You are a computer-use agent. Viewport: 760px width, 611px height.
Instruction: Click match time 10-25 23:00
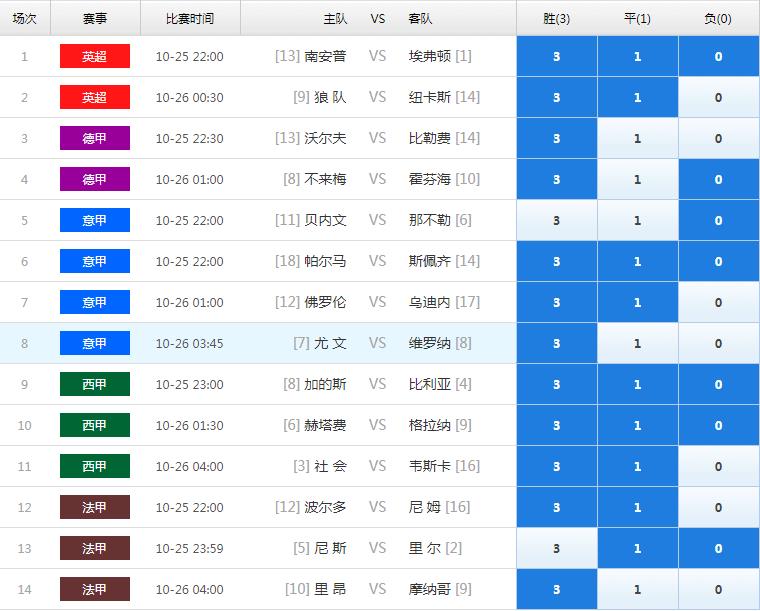(190, 385)
